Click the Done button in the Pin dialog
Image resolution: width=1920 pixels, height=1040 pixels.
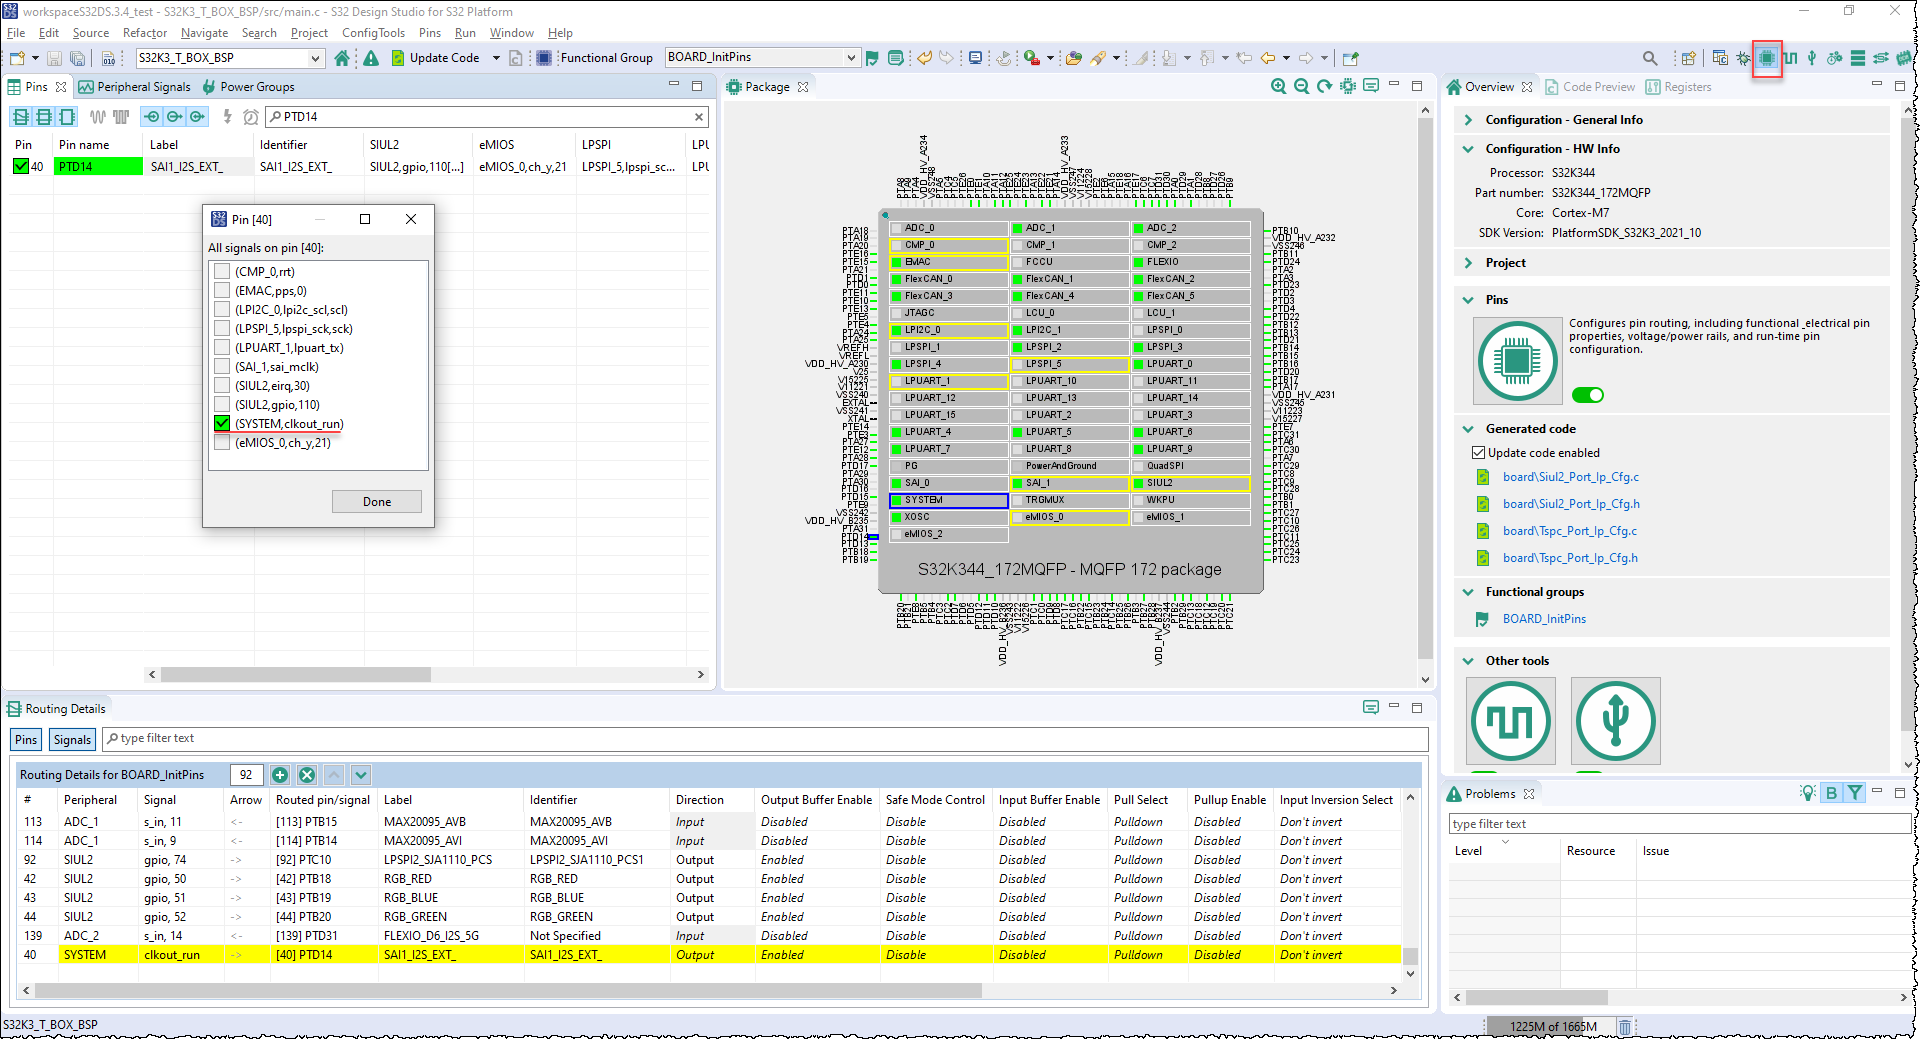coord(376,501)
